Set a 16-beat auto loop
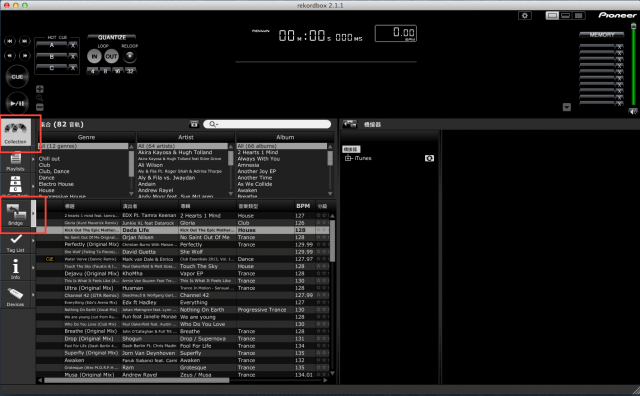The image size is (640, 396). [x=118, y=71]
